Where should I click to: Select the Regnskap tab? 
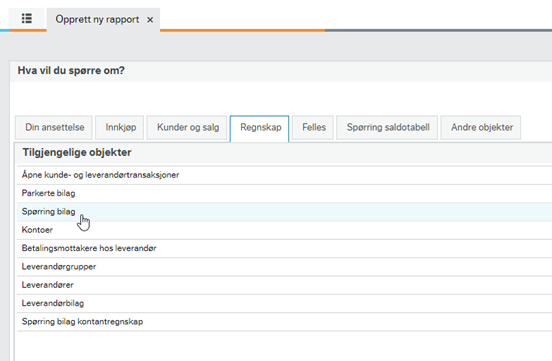[x=260, y=128]
